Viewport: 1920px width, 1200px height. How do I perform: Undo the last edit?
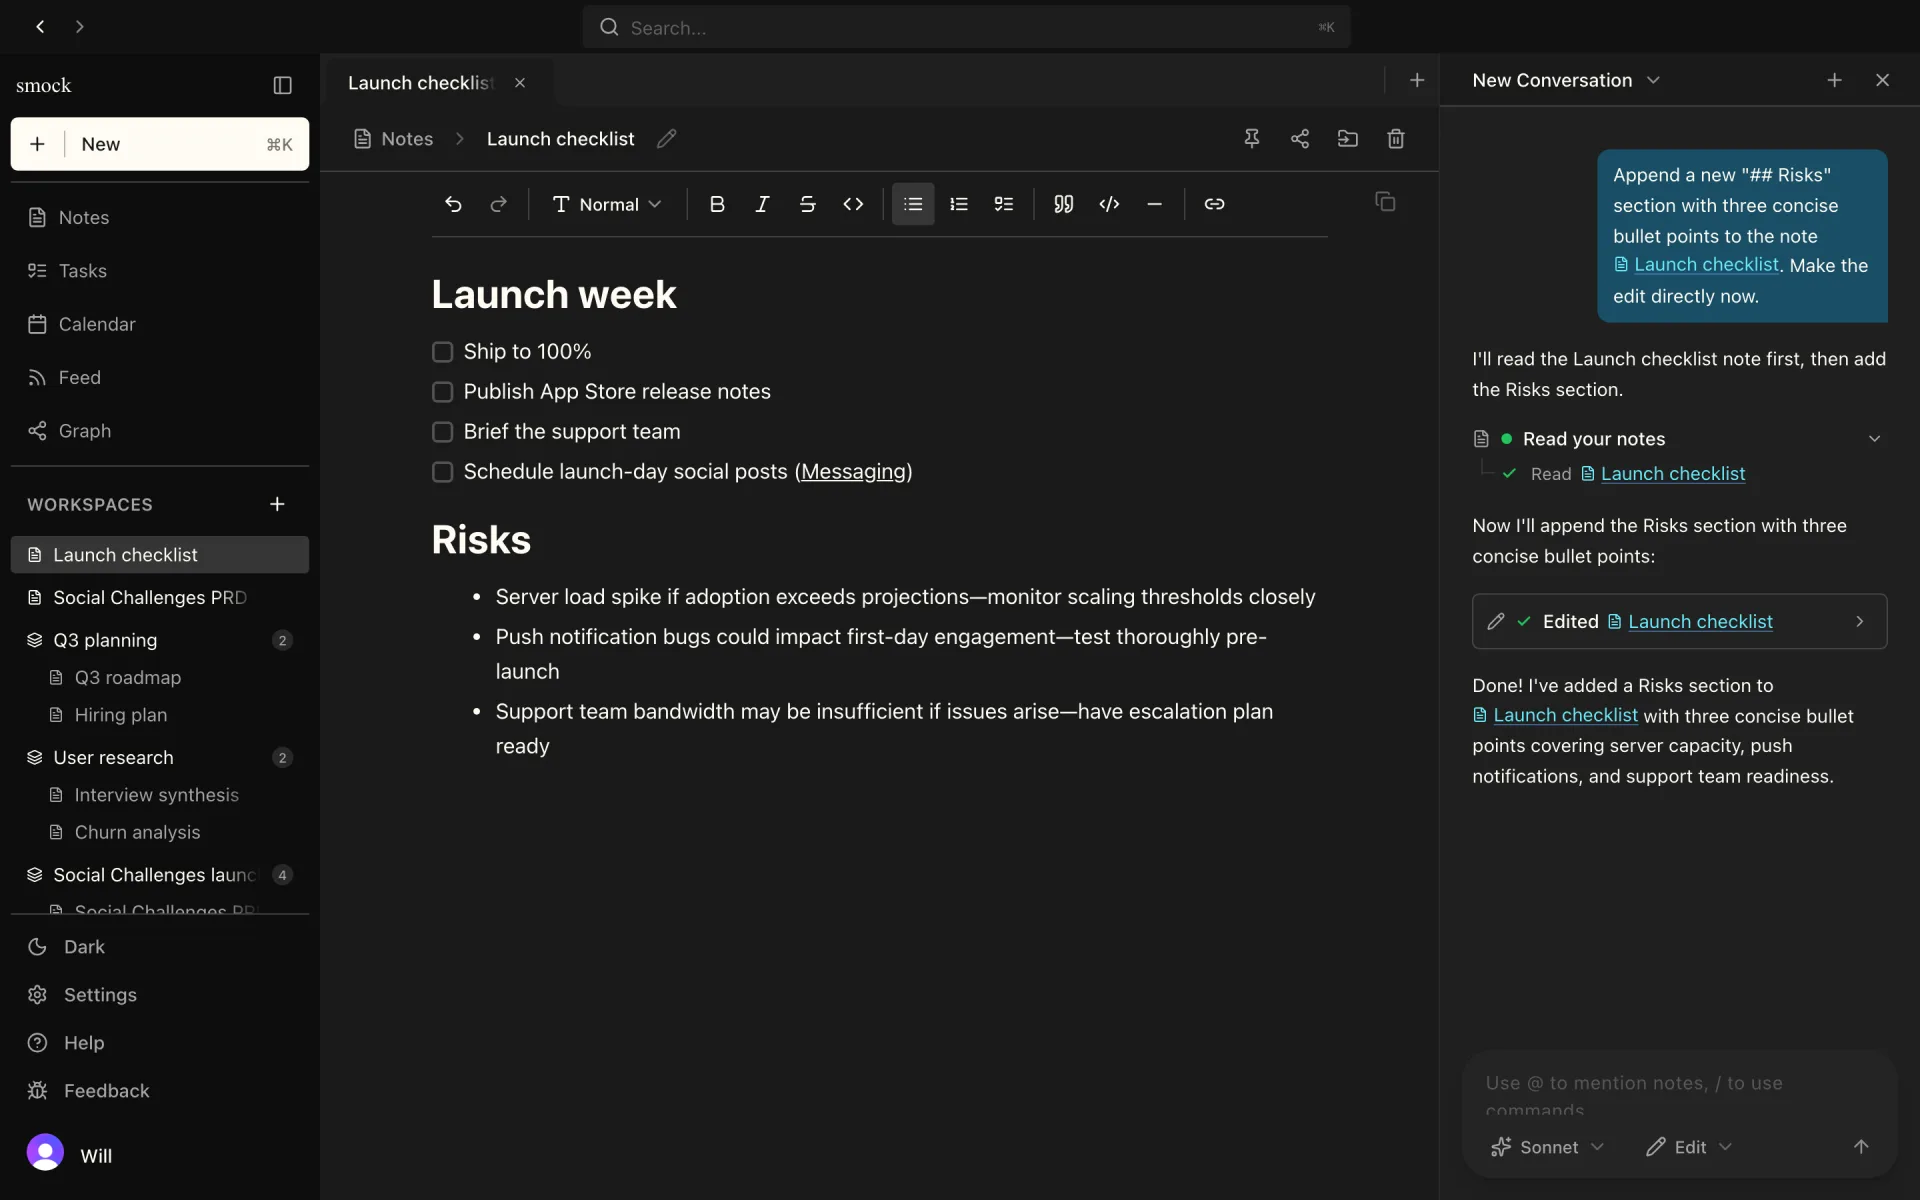pyautogui.click(x=453, y=204)
